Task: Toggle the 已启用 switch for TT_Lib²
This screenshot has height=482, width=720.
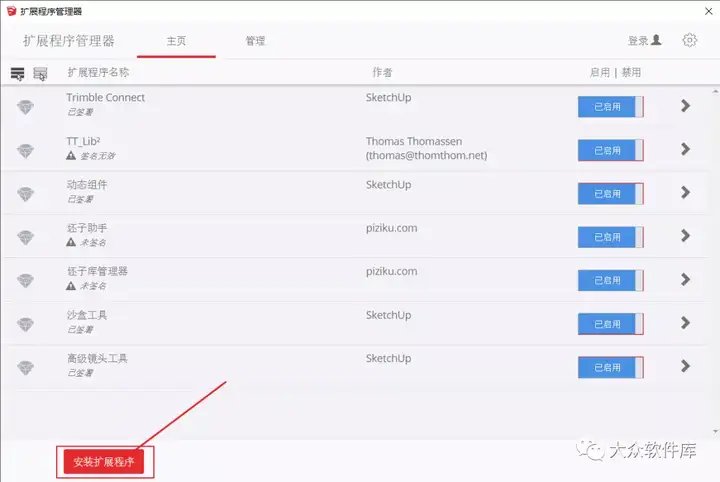Action: tap(611, 150)
